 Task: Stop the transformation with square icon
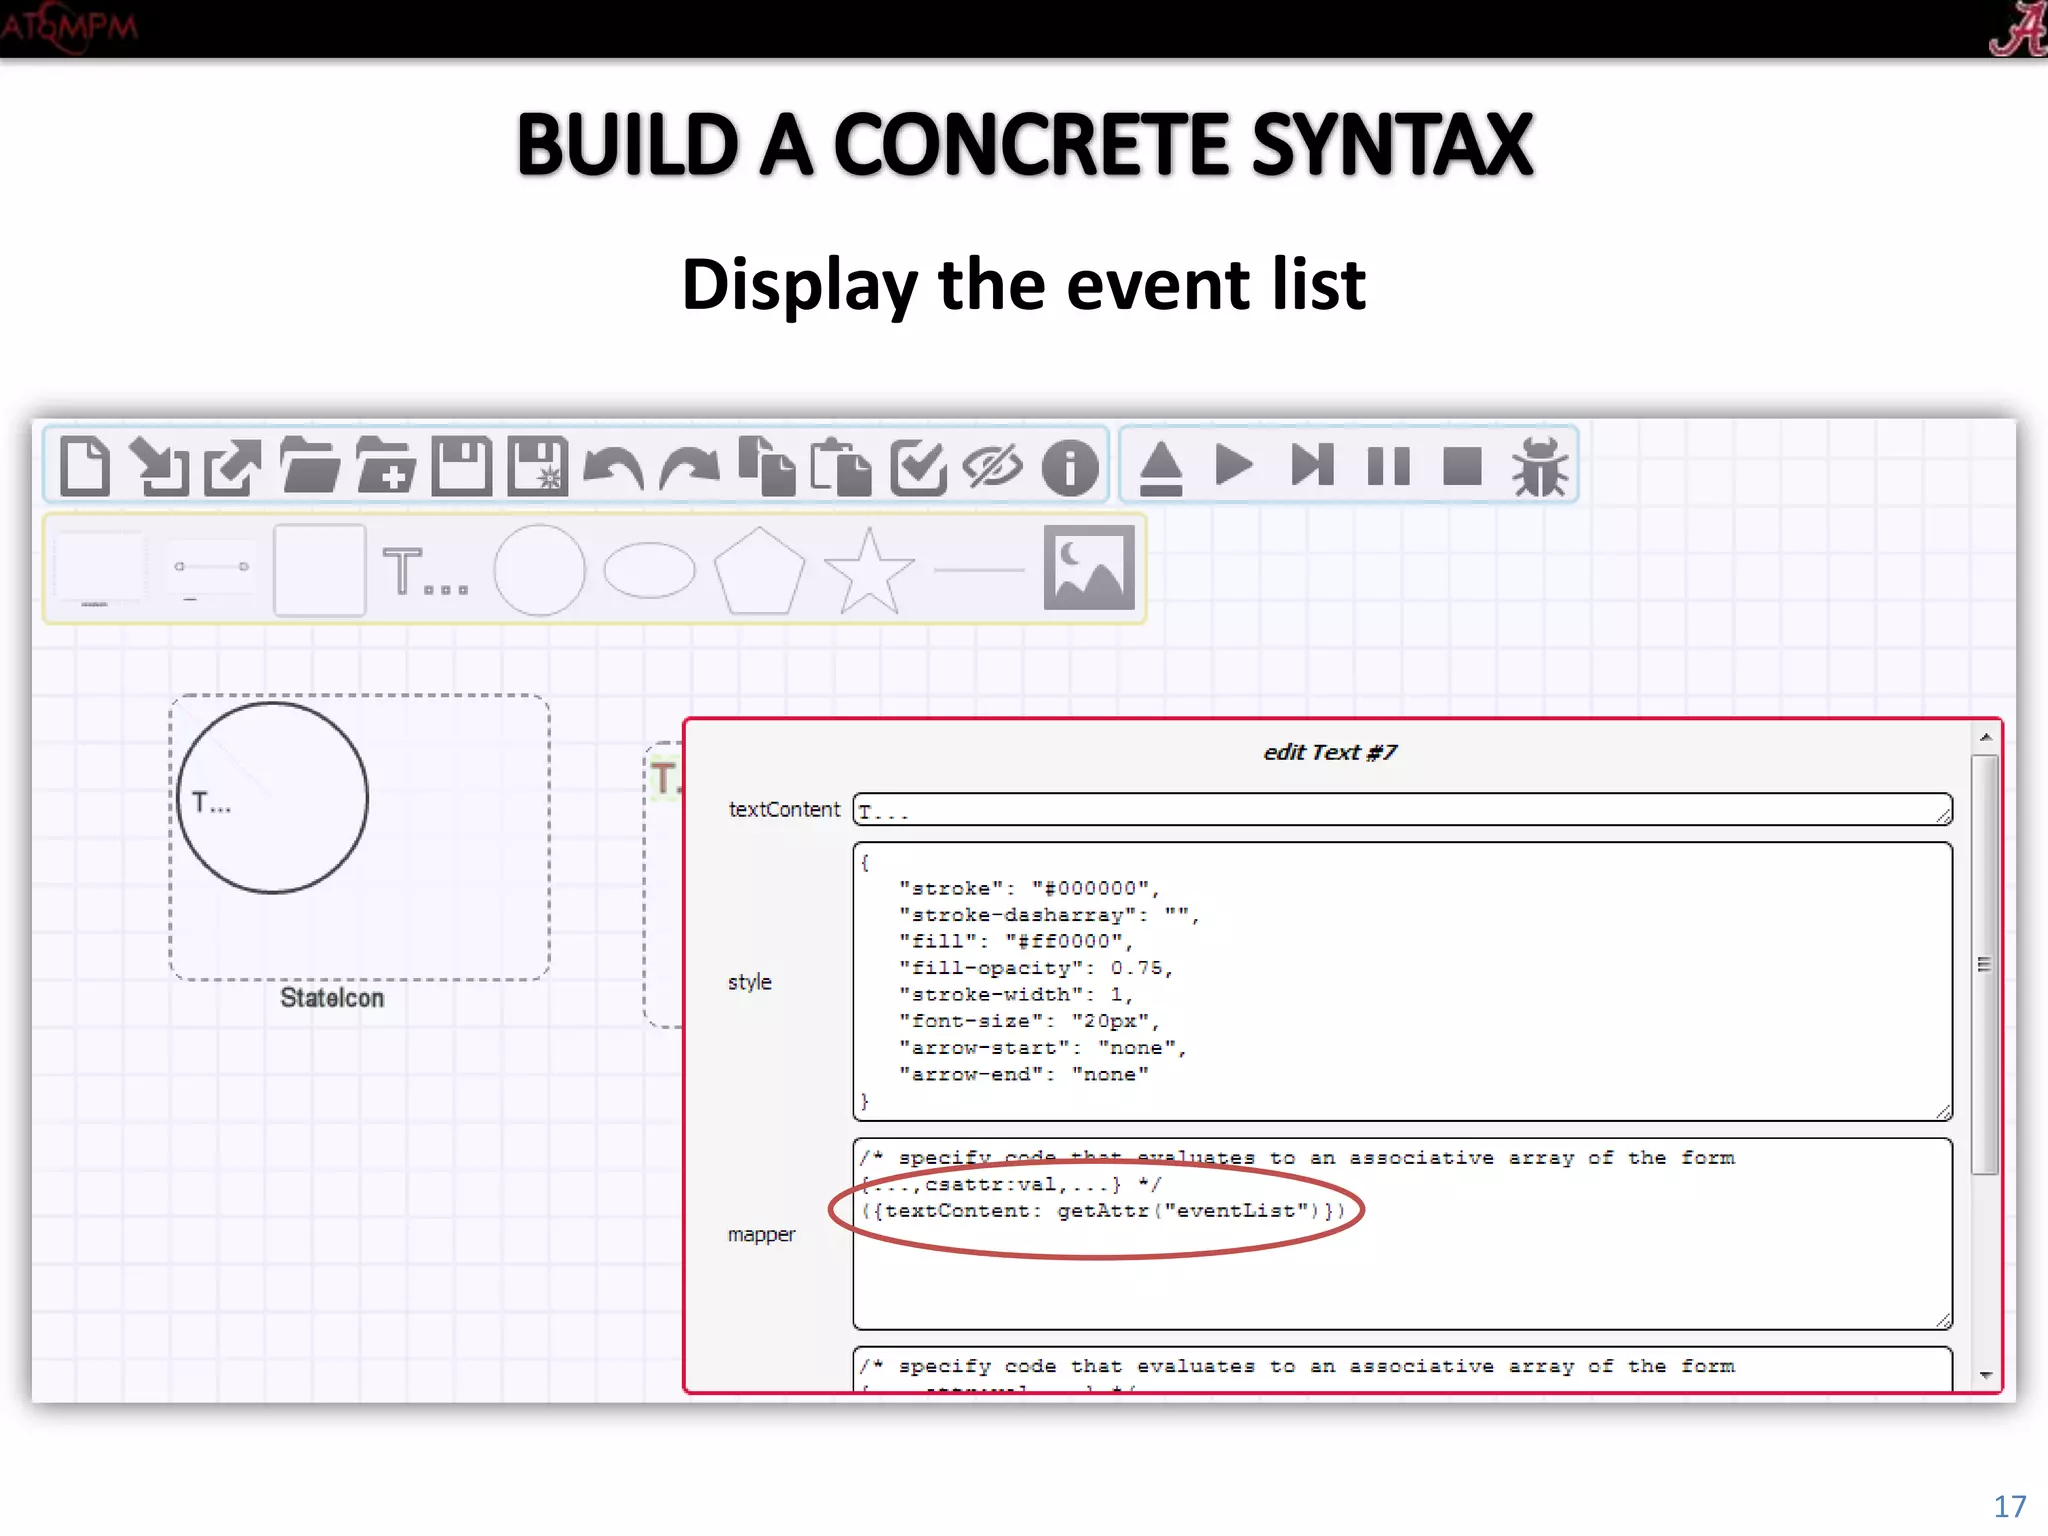(1462, 466)
